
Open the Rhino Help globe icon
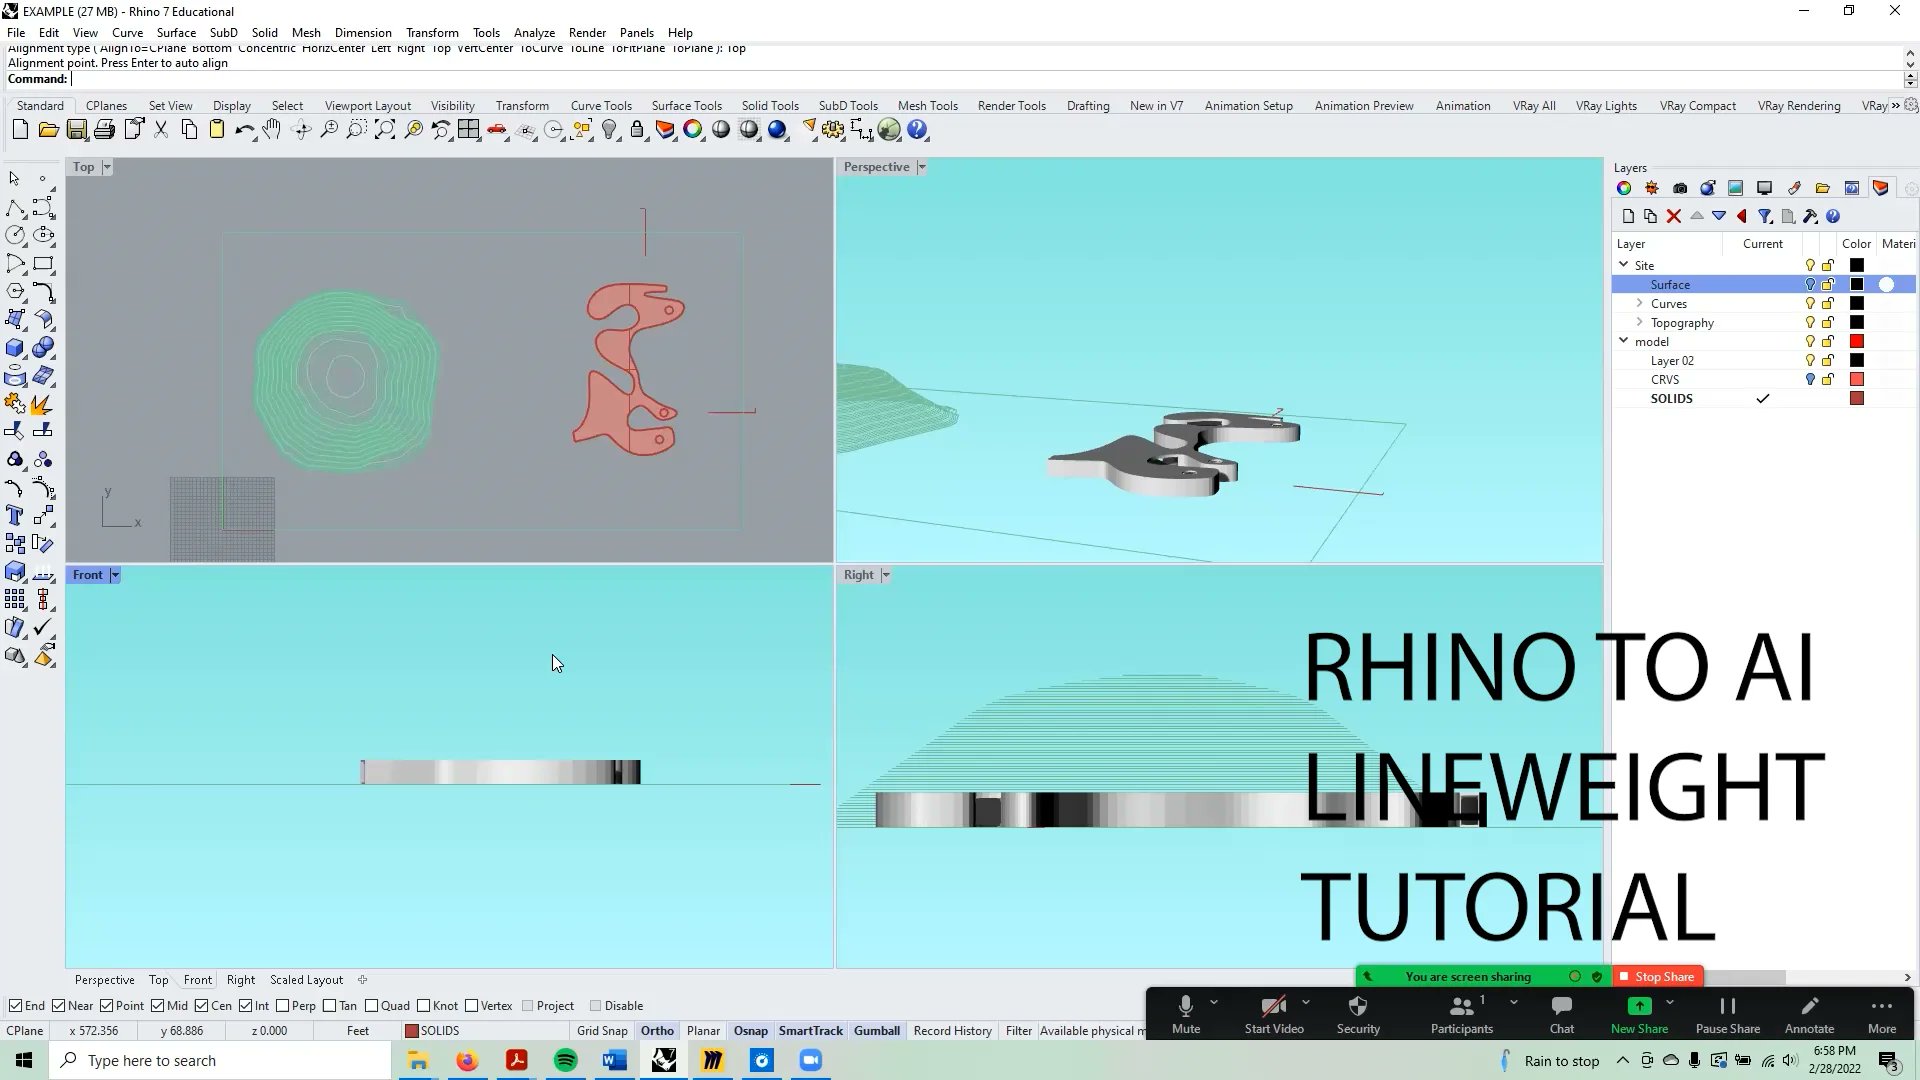[917, 129]
